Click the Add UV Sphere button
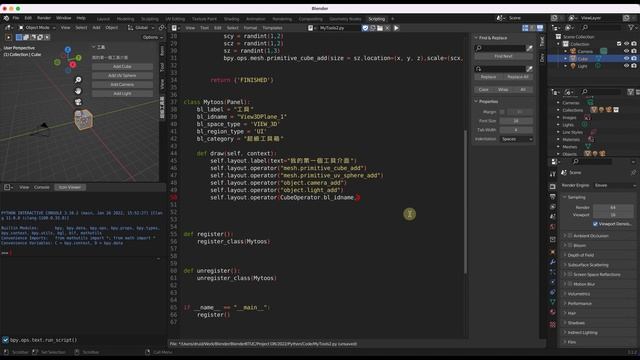This screenshot has width=640, height=360. coord(122,76)
